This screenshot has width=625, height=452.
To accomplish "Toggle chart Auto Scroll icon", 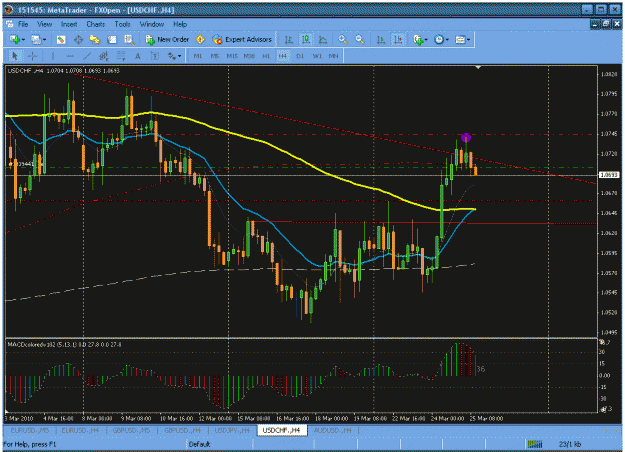I will click(x=381, y=39).
